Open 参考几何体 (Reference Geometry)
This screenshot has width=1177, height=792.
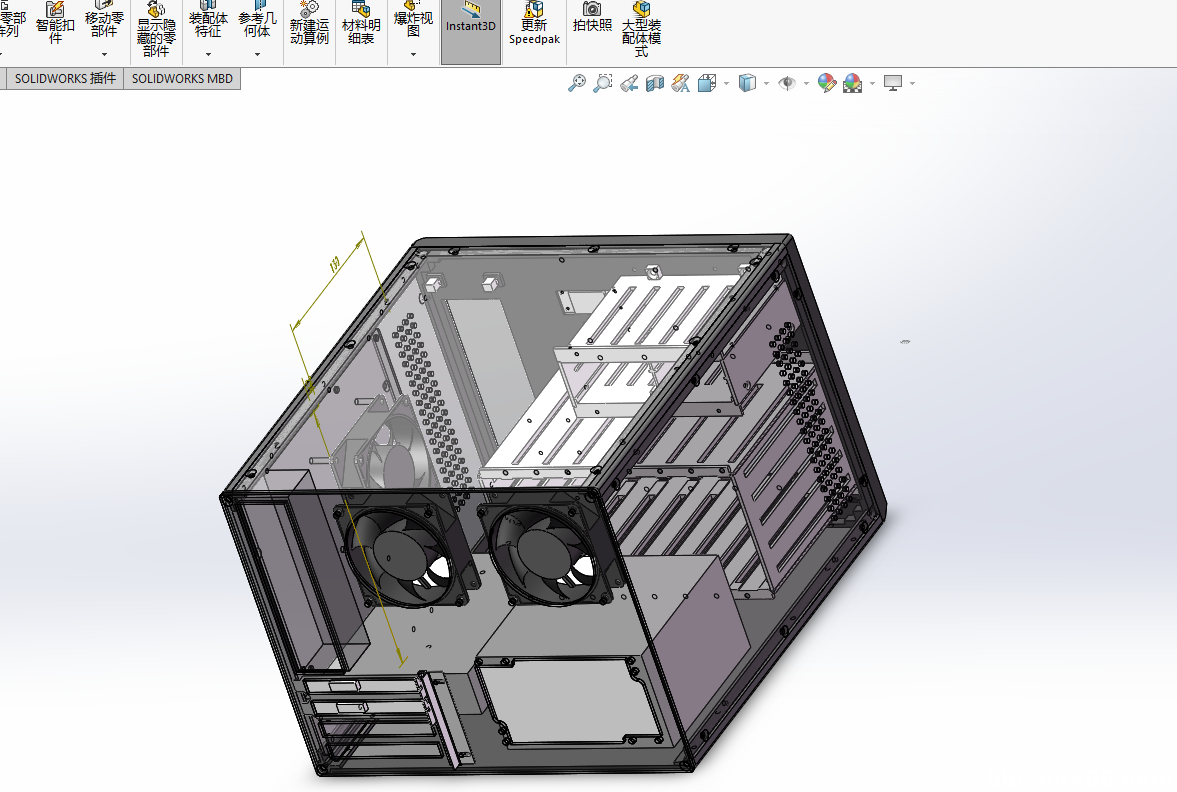click(257, 21)
